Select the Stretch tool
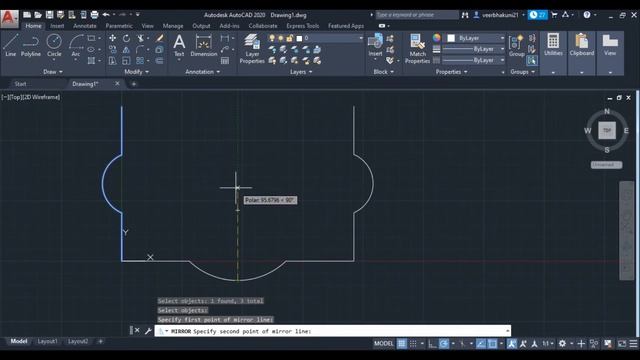The width and height of the screenshot is (640, 360). tap(112, 61)
